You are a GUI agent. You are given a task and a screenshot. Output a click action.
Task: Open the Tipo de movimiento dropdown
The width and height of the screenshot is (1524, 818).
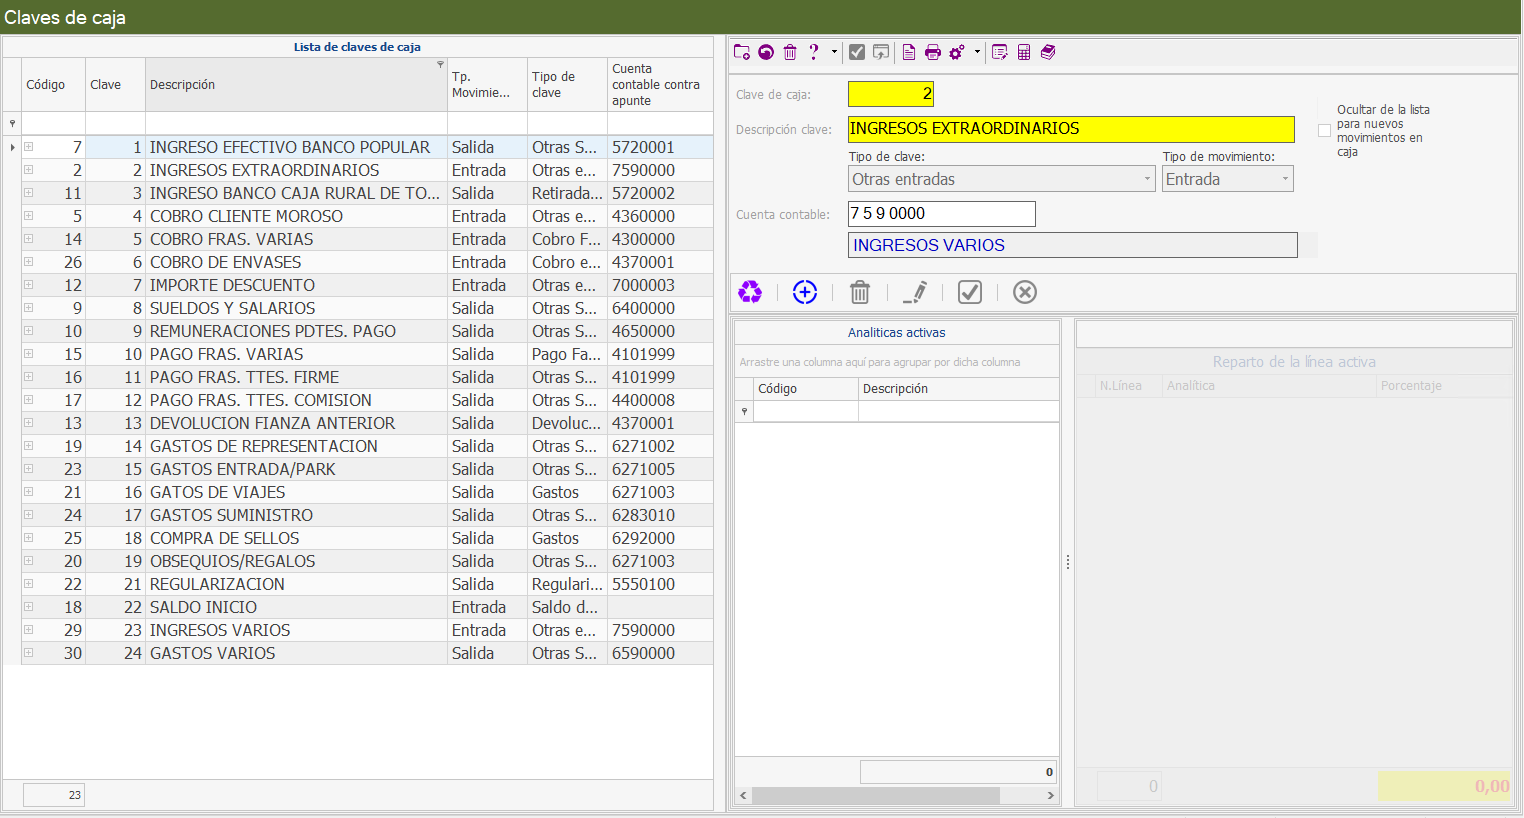point(1285,179)
